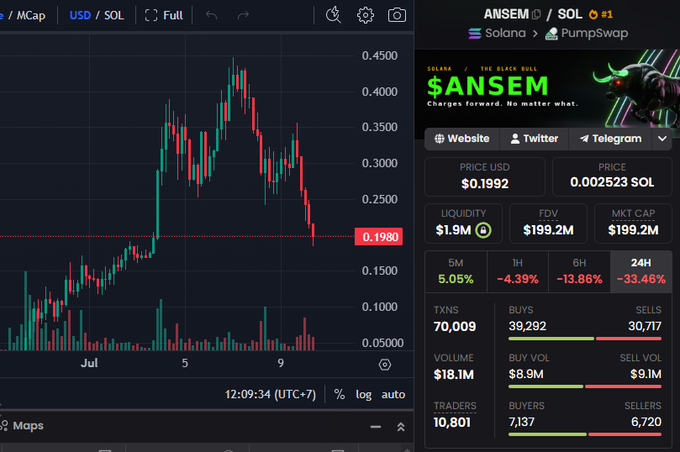This screenshot has height=452, width=680.
Task: Select the 5M timeframe stats tab
Action: (x=455, y=271)
